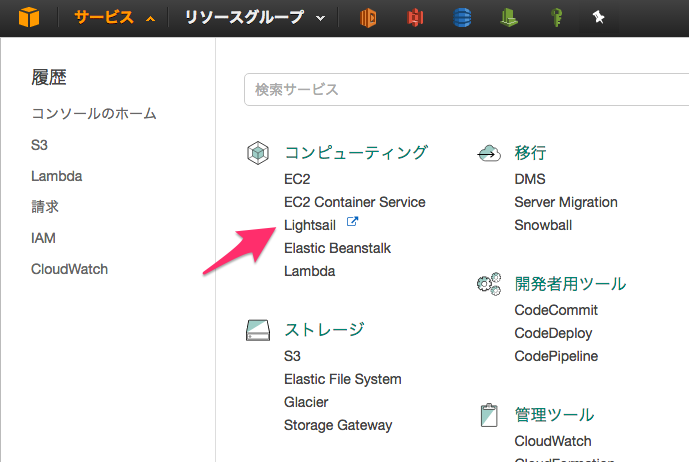The height and width of the screenshot is (462, 689).
Task: Click the Lightsail external link icon
Action: pos(352,223)
